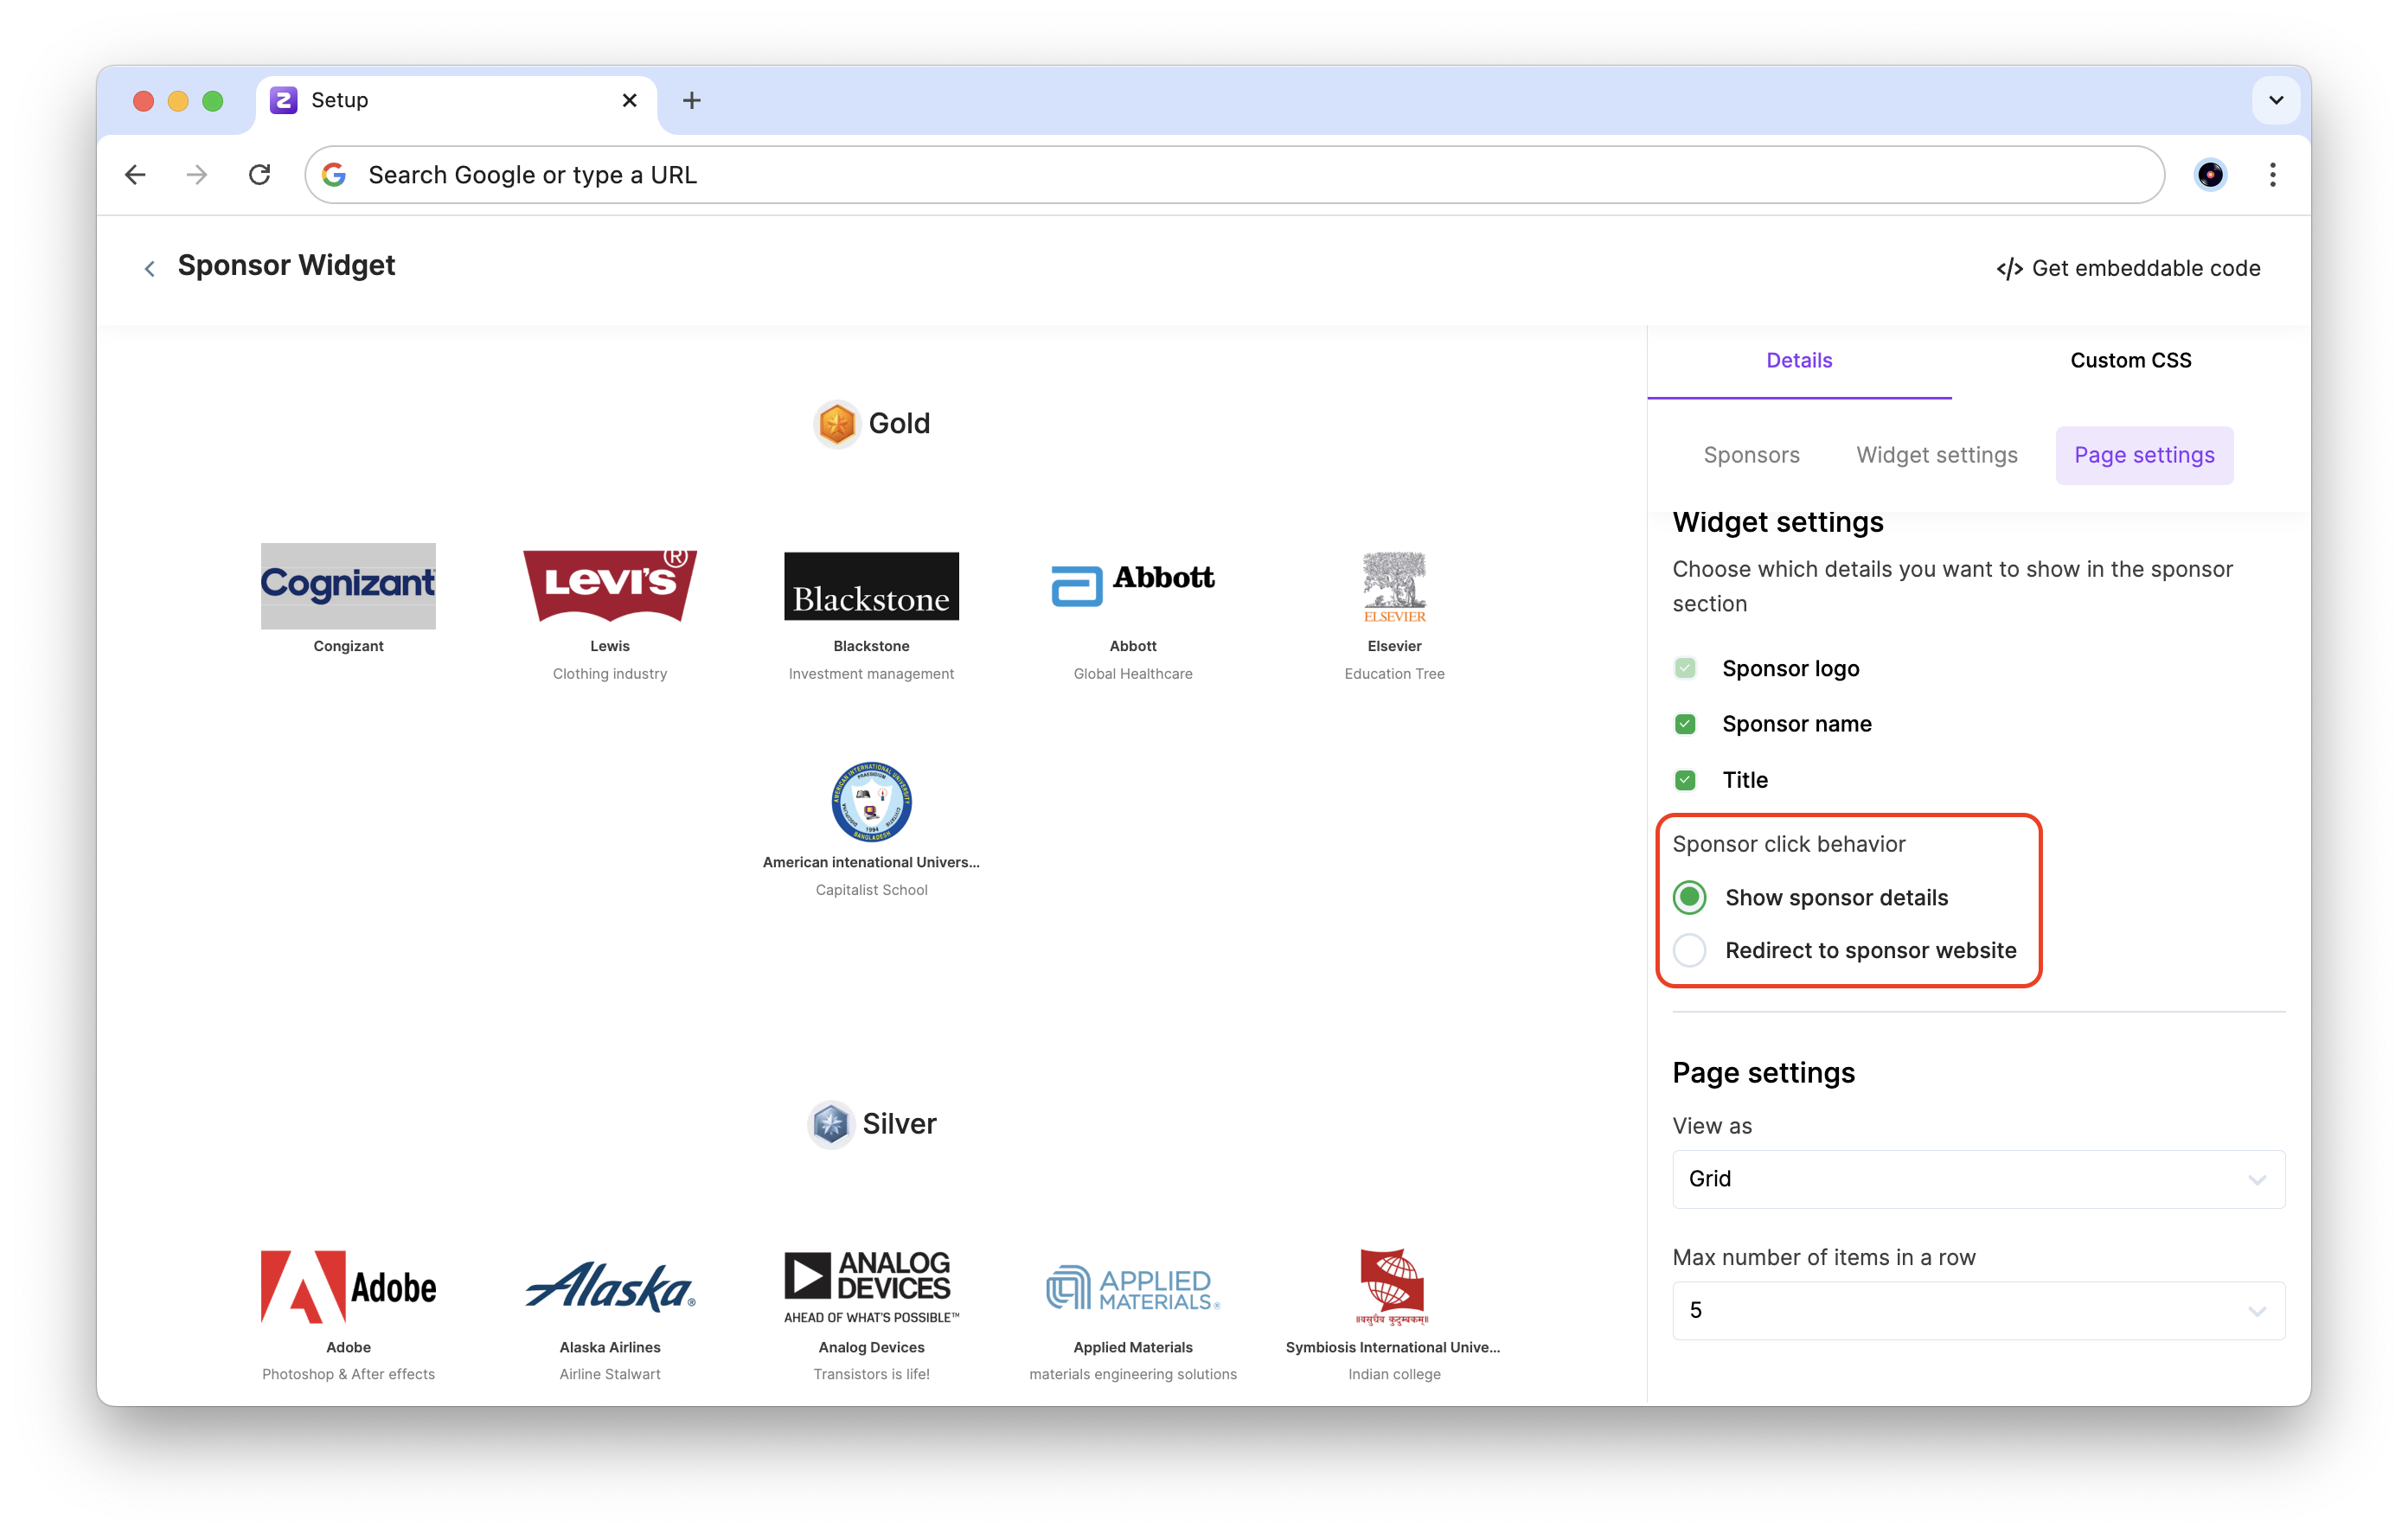This screenshot has width=2408, height=1534.
Task: Click the Levi's sponsor logo thumbnail
Action: pyautogui.click(x=610, y=586)
